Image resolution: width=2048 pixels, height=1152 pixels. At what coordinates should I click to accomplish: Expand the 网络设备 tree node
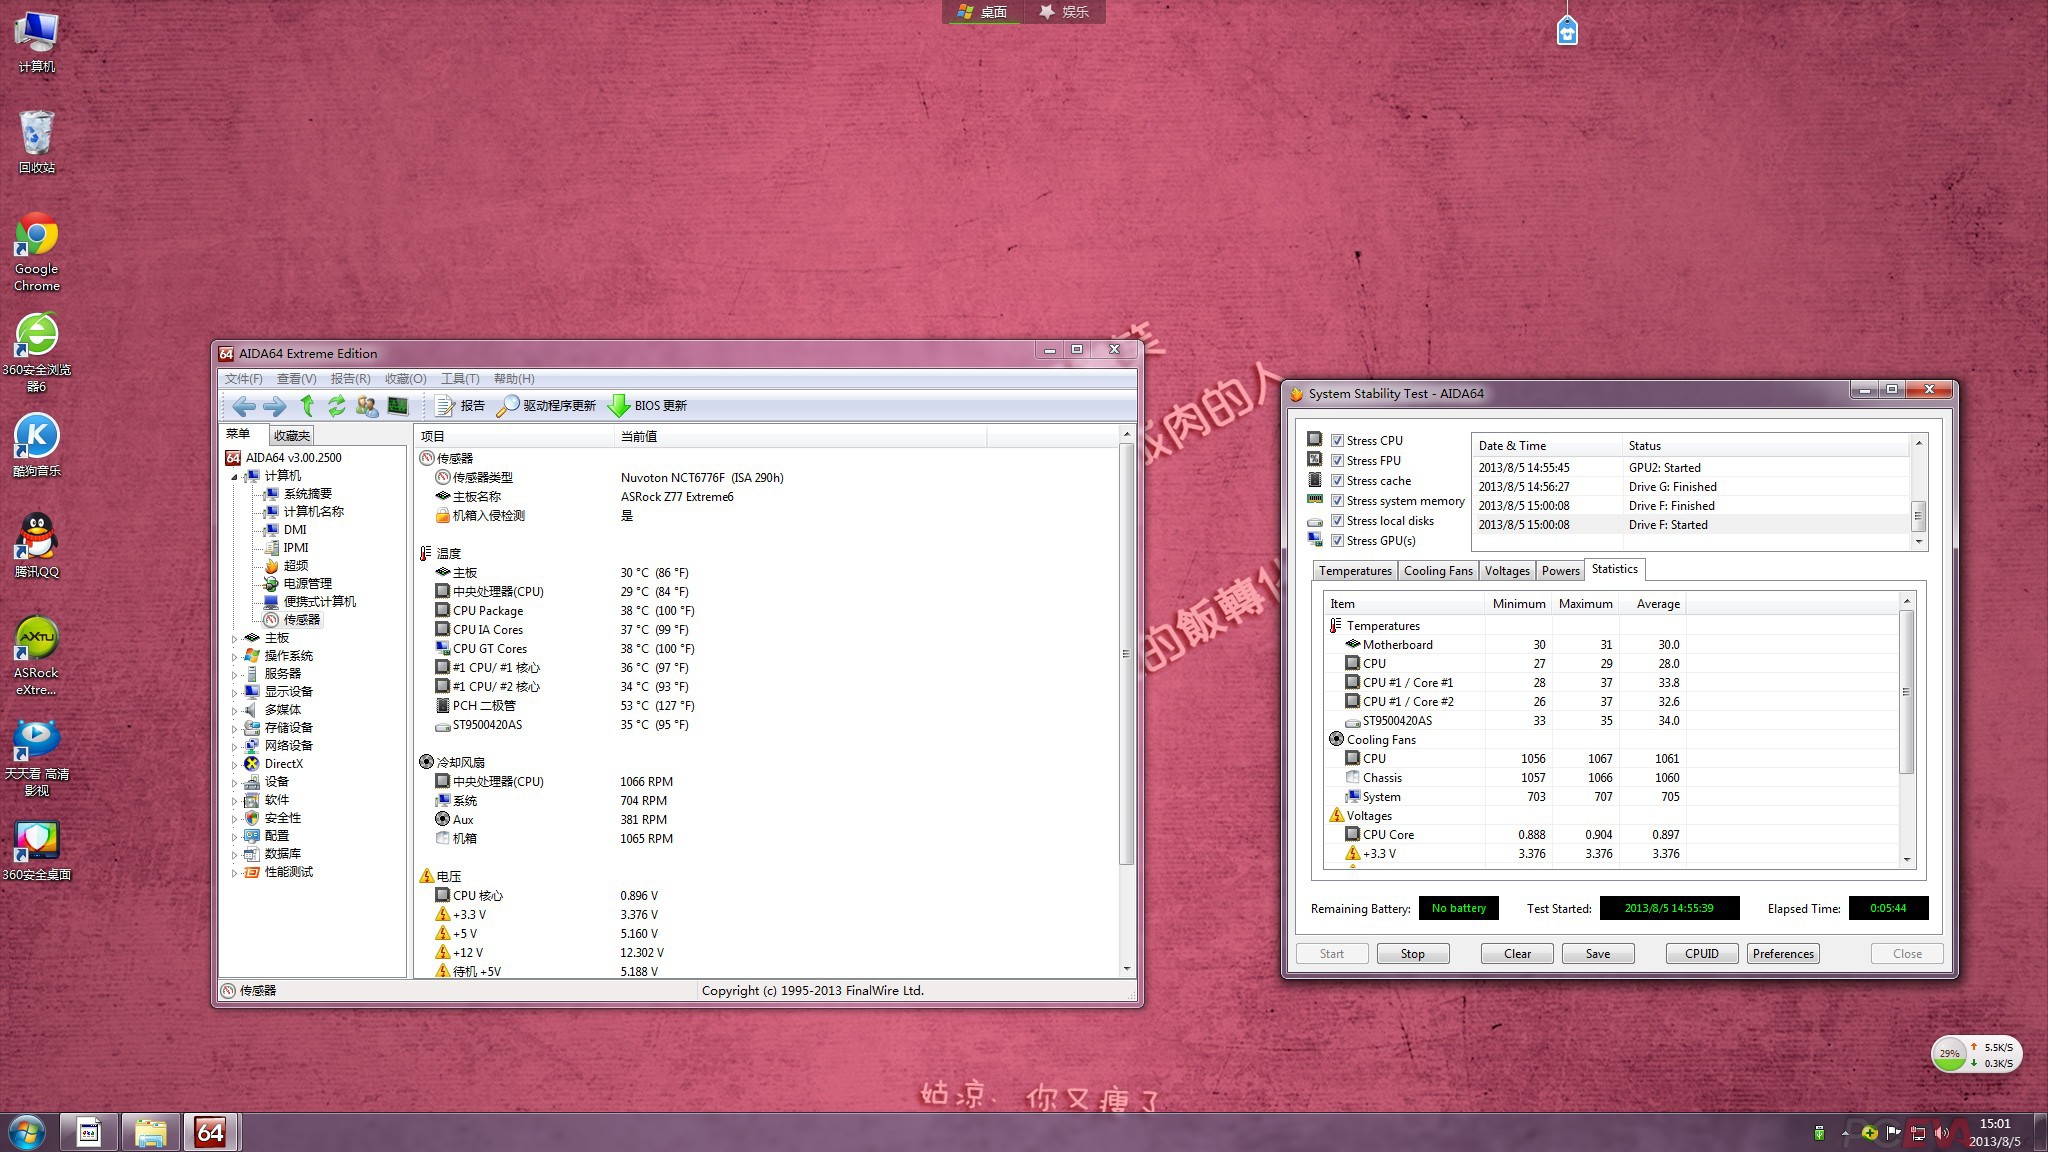235,746
